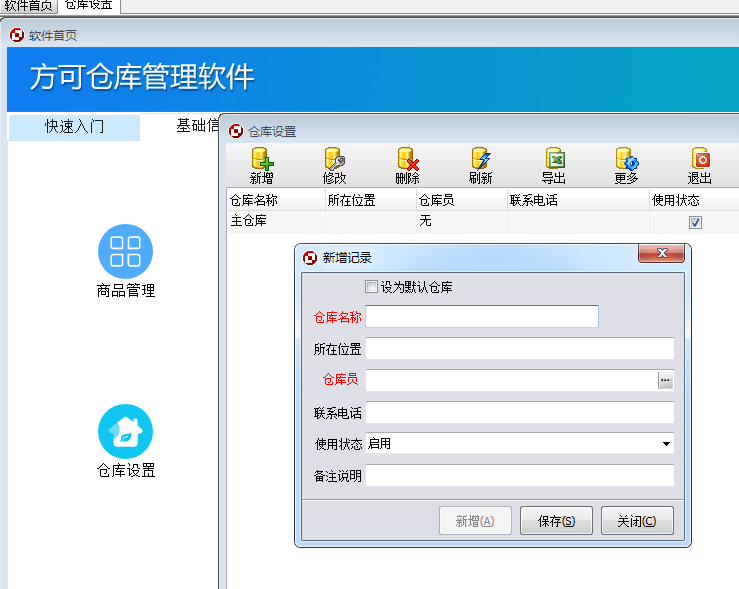Open the 更多 more options icon
Viewport: 739px width, 589px height.
click(x=626, y=165)
